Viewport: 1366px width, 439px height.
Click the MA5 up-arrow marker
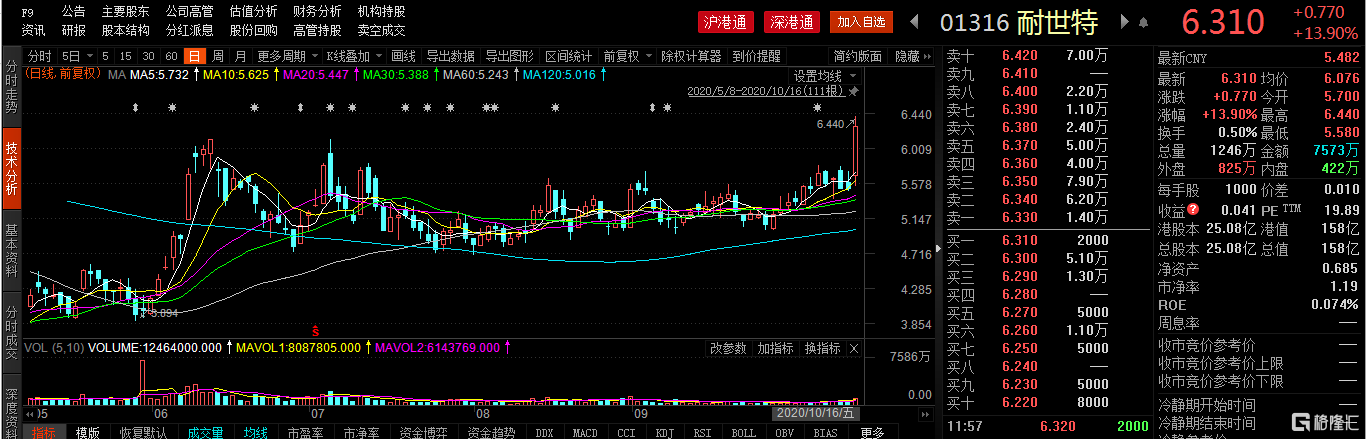pyautogui.click(x=195, y=74)
